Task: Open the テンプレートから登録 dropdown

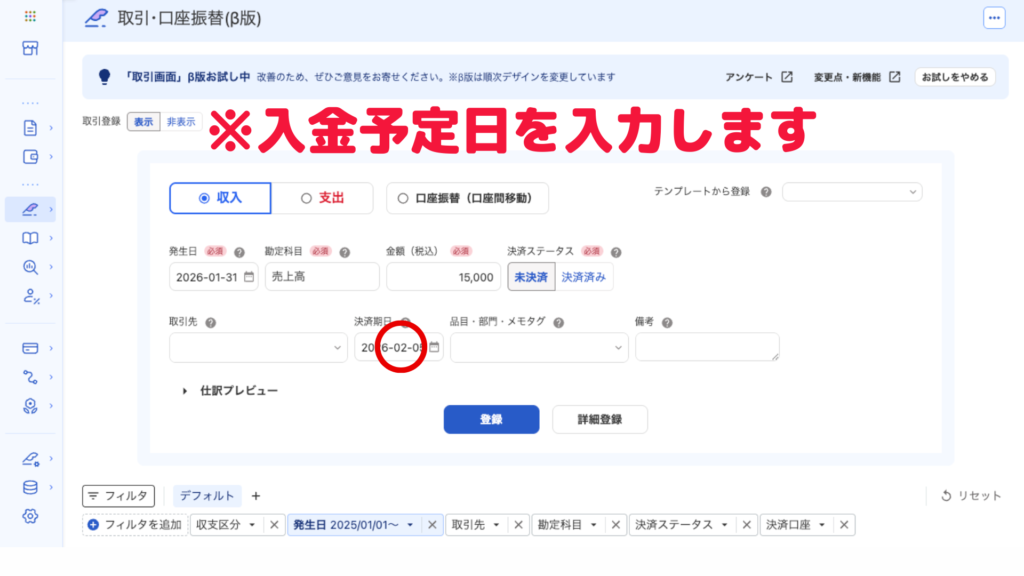Action: click(852, 192)
